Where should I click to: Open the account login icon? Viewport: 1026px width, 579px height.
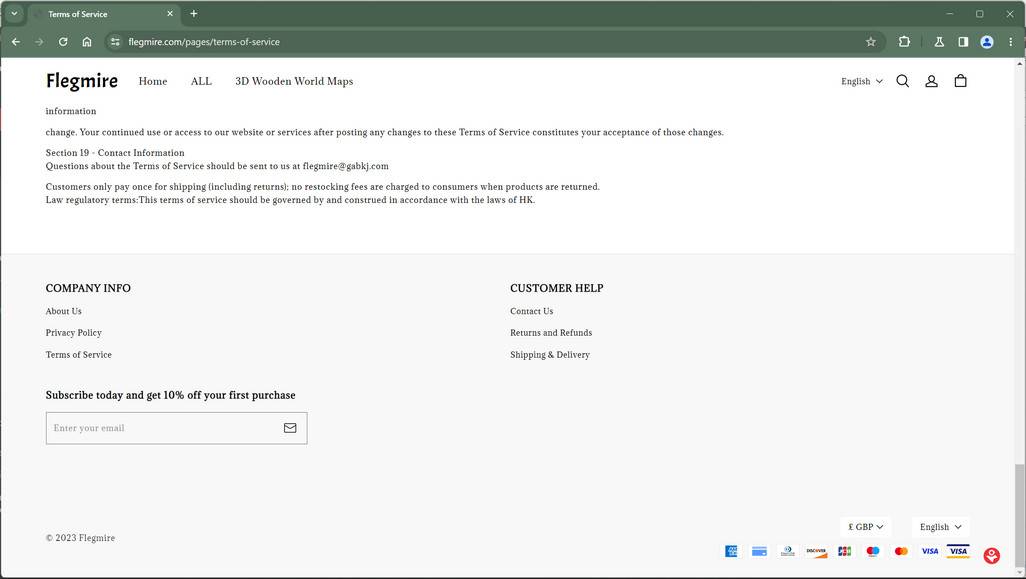click(931, 81)
